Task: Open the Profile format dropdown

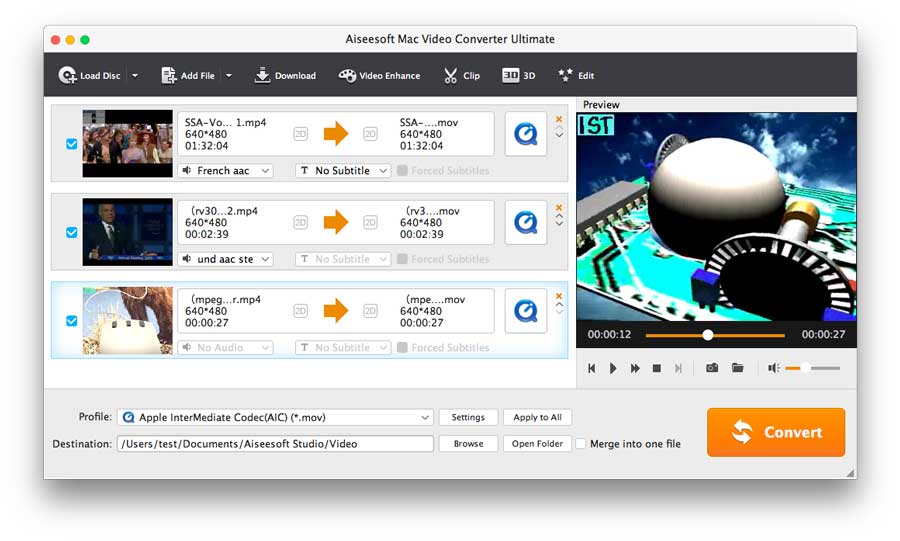Action: point(275,417)
